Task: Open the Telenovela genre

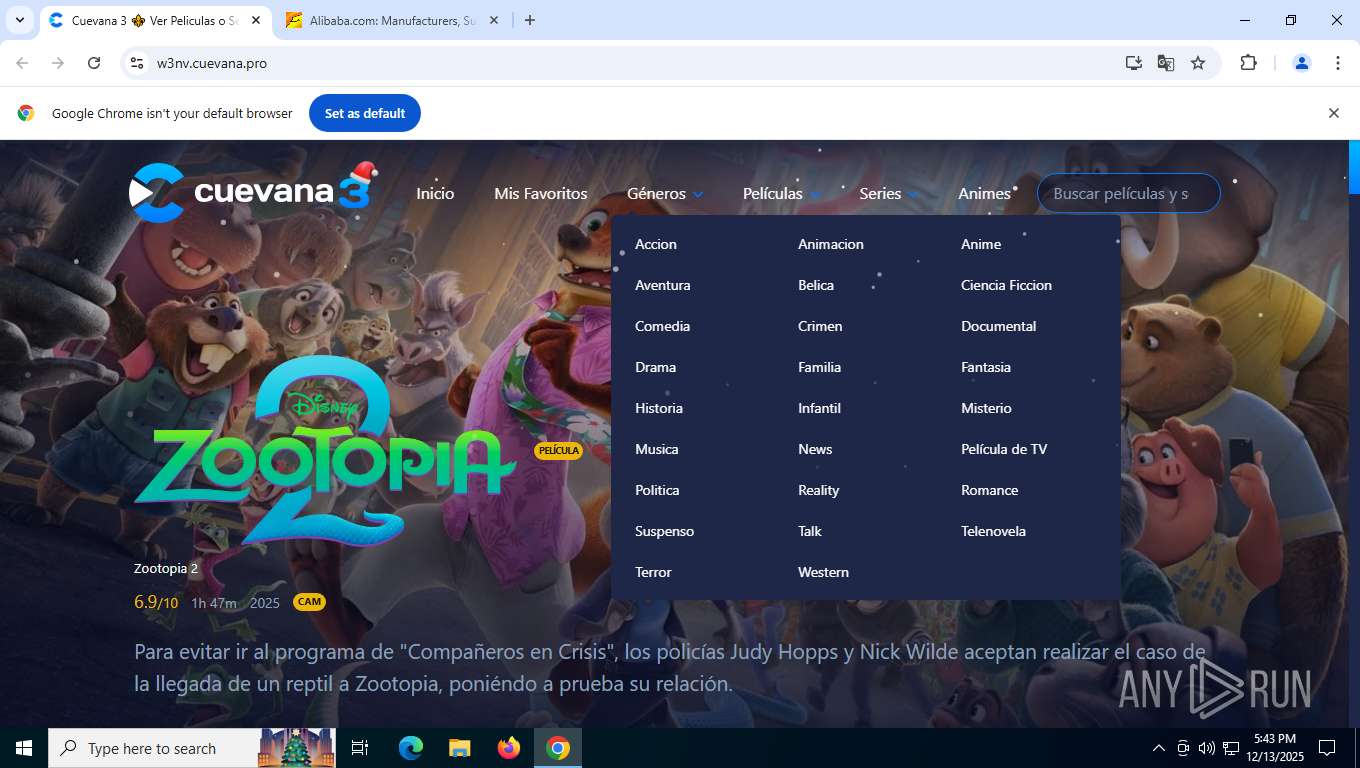Action: coord(993,531)
